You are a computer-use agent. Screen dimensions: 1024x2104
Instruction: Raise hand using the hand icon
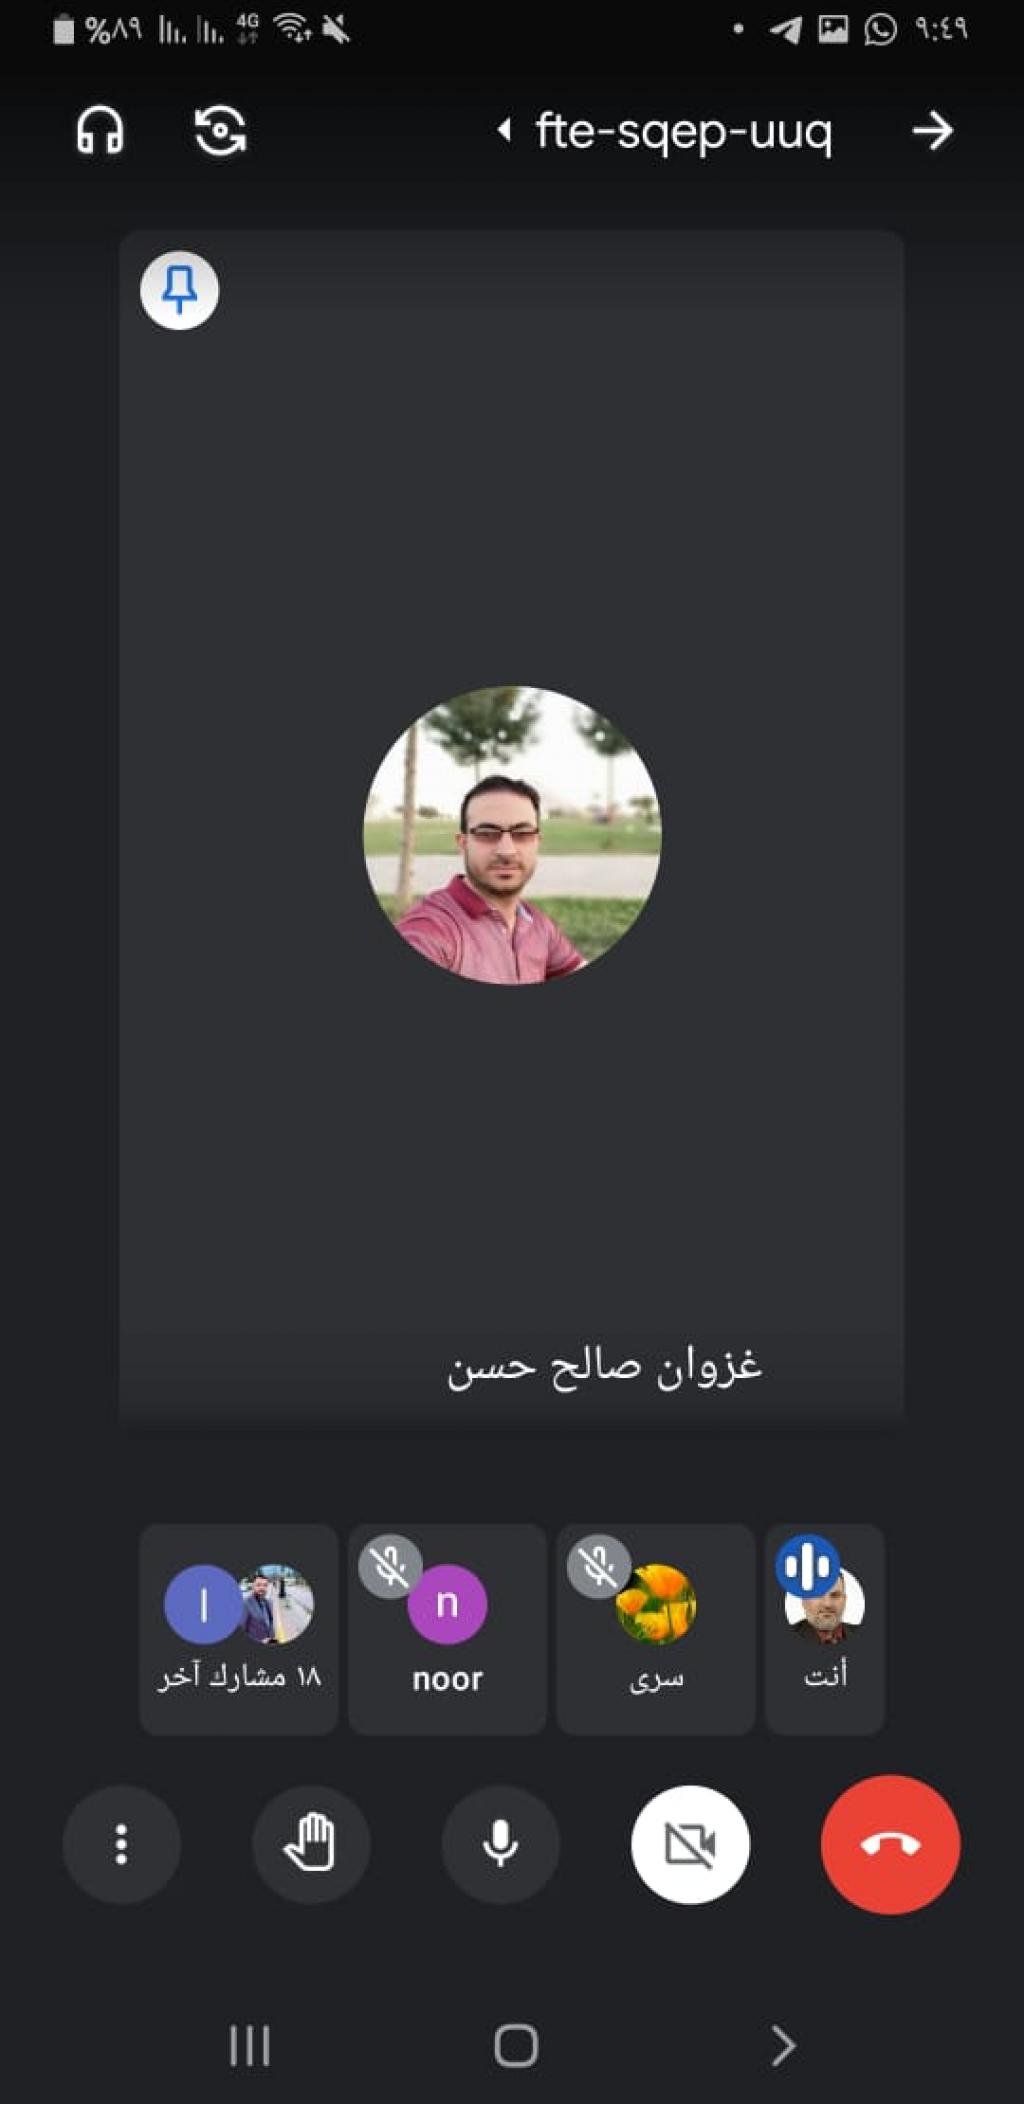[x=310, y=1844]
